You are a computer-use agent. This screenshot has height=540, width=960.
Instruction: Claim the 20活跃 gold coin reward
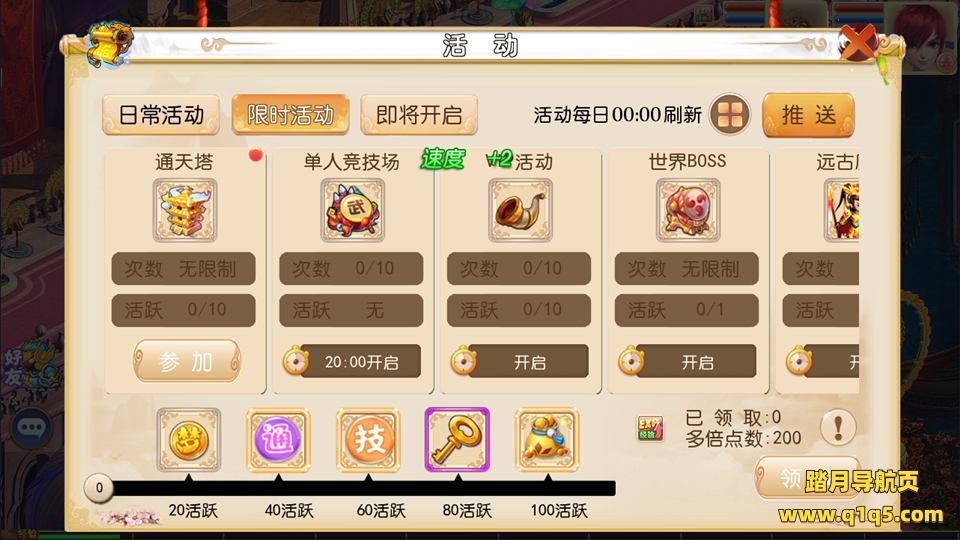point(189,440)
